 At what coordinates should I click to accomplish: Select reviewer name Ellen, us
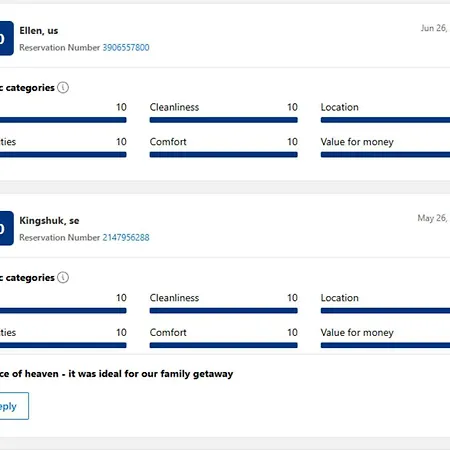[x=39, y=31]
